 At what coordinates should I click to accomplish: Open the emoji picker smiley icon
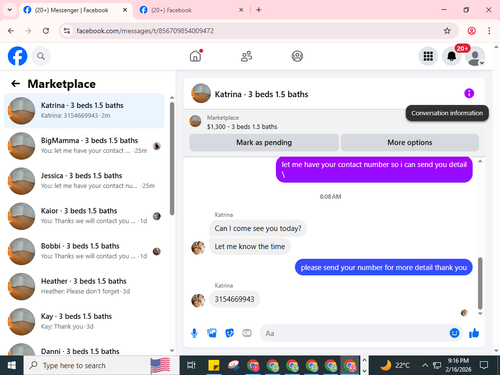coord(454,333)
